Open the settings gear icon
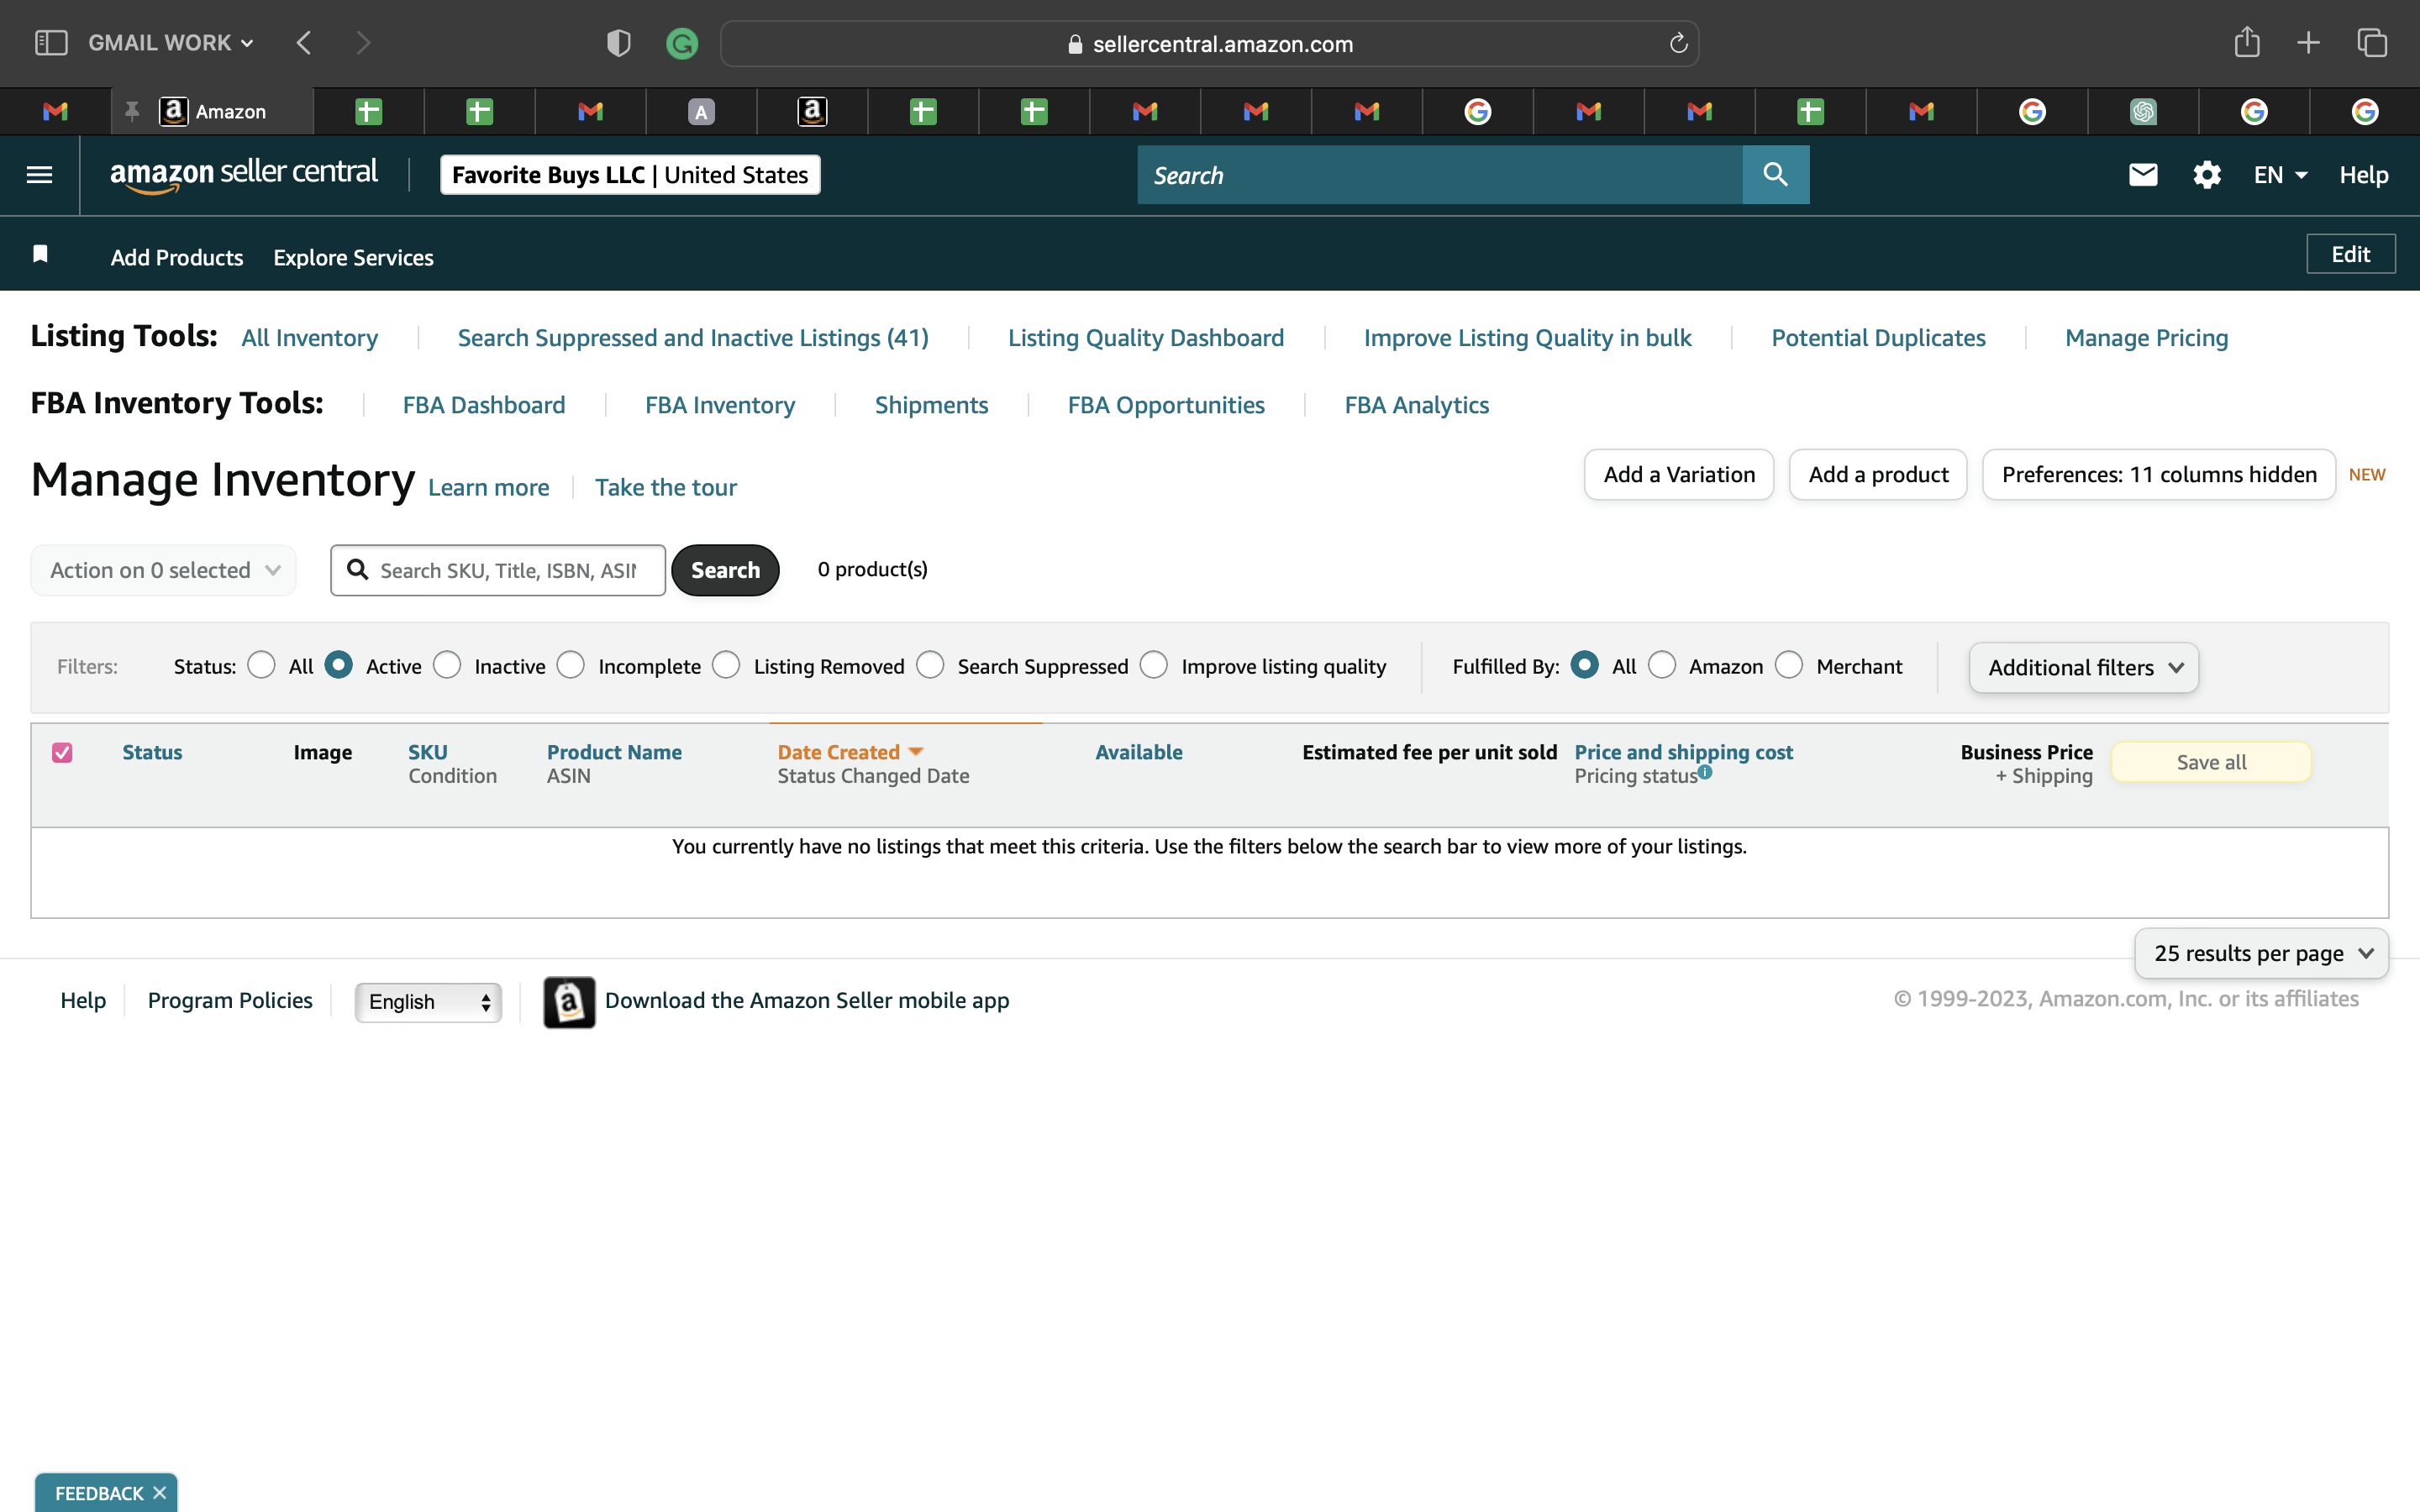The height and width of the screenshot is (1512, 2420). pyautogui.click(x=2207, y=175)
